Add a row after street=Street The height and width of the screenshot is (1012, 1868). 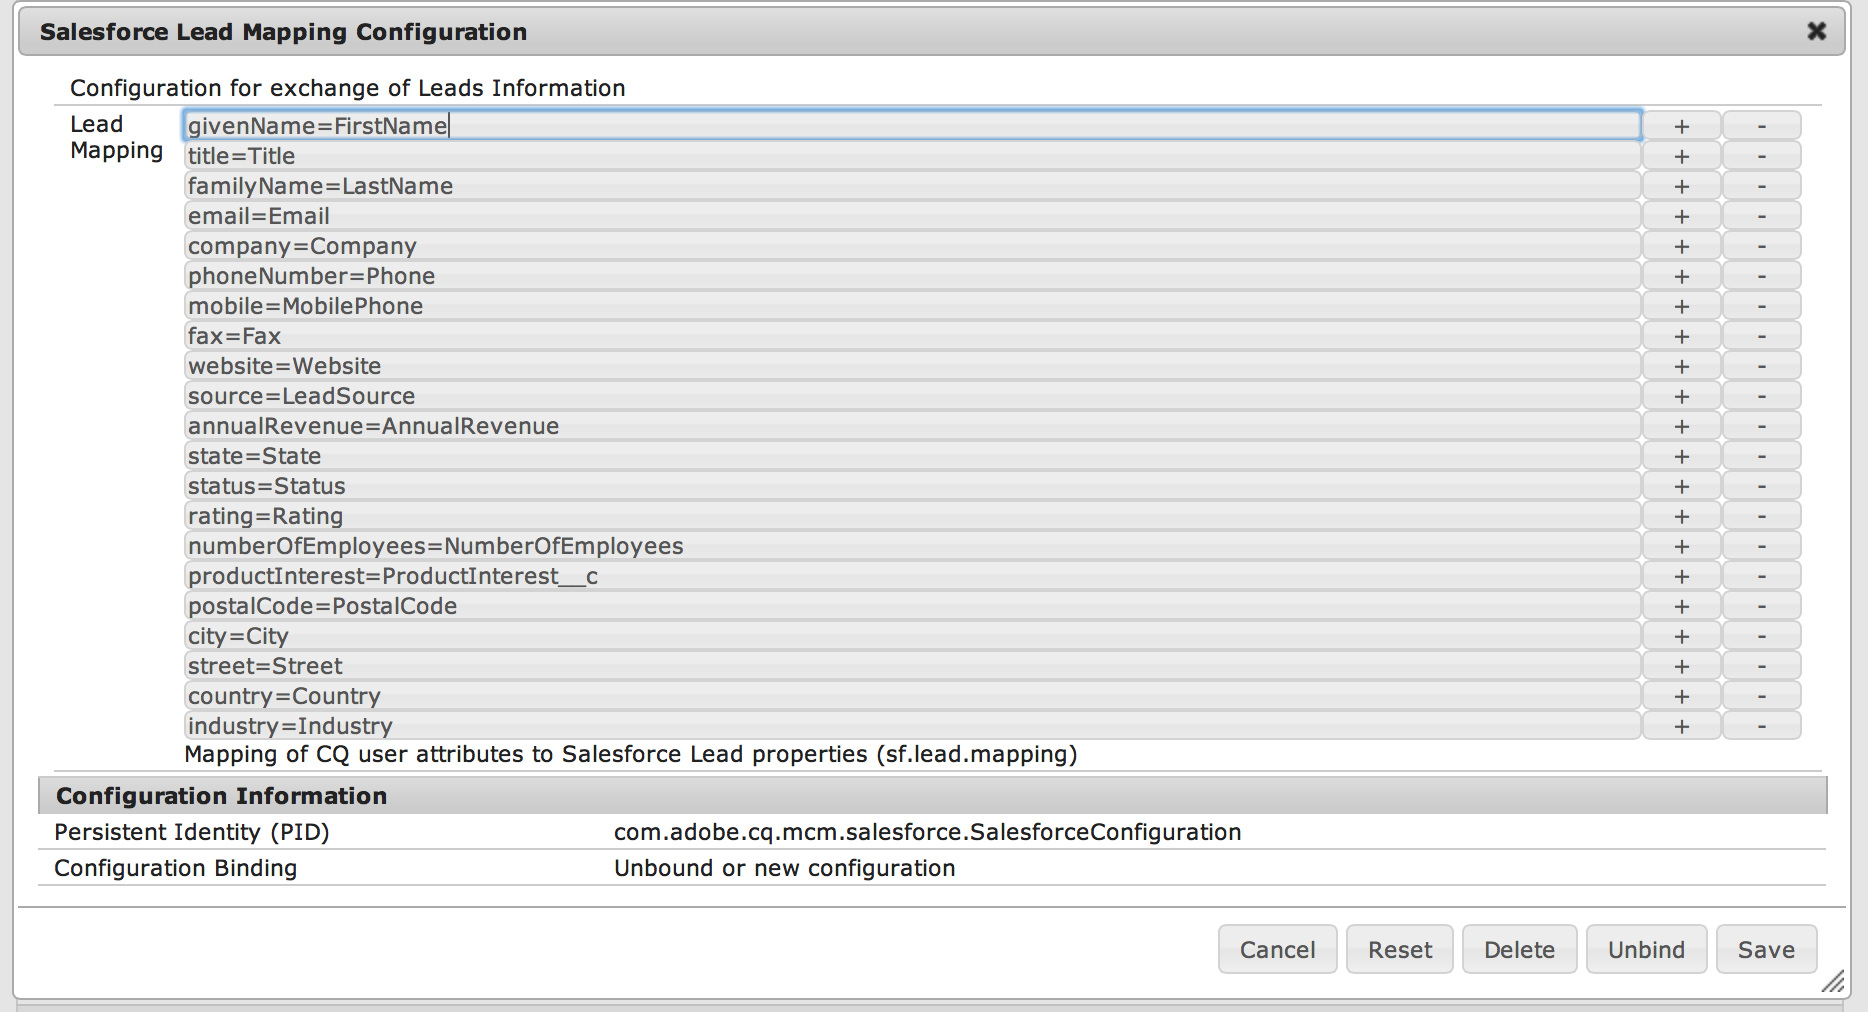coord(1682,666)
